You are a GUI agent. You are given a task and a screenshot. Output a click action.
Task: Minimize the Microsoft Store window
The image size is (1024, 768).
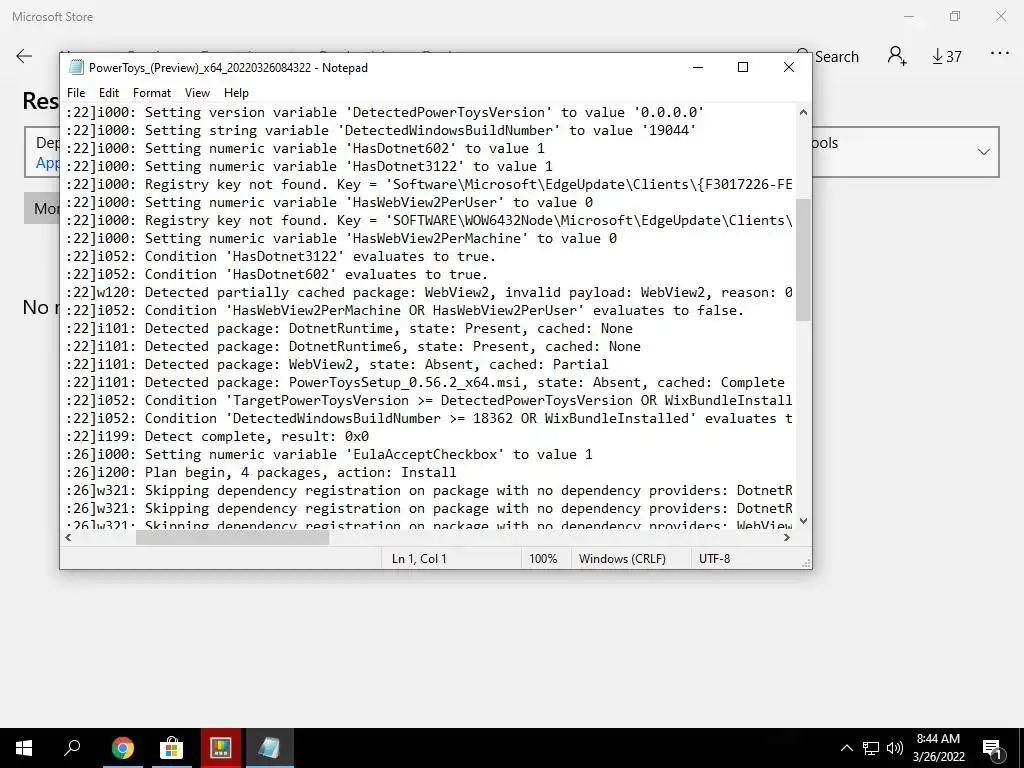pyautogui.click(x=908, y=16)
